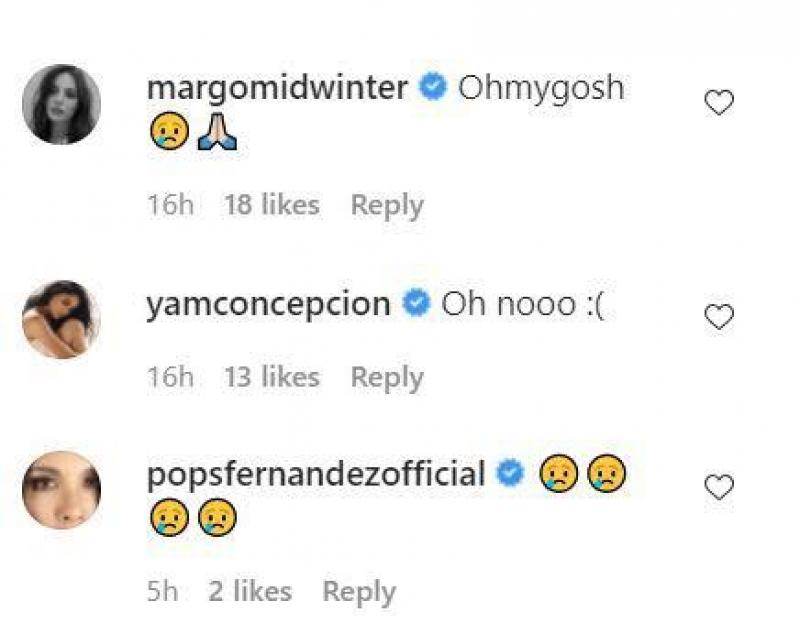Click margomidwinter's verified badge

[432, 88]
